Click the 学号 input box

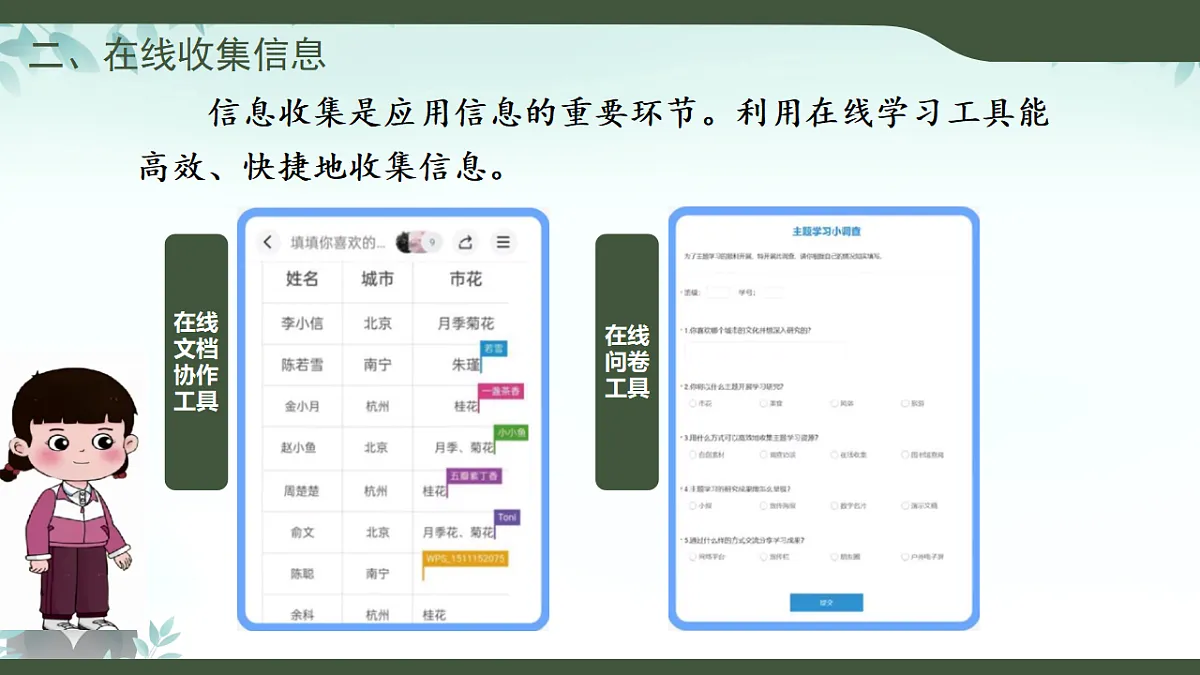(772, 292)
